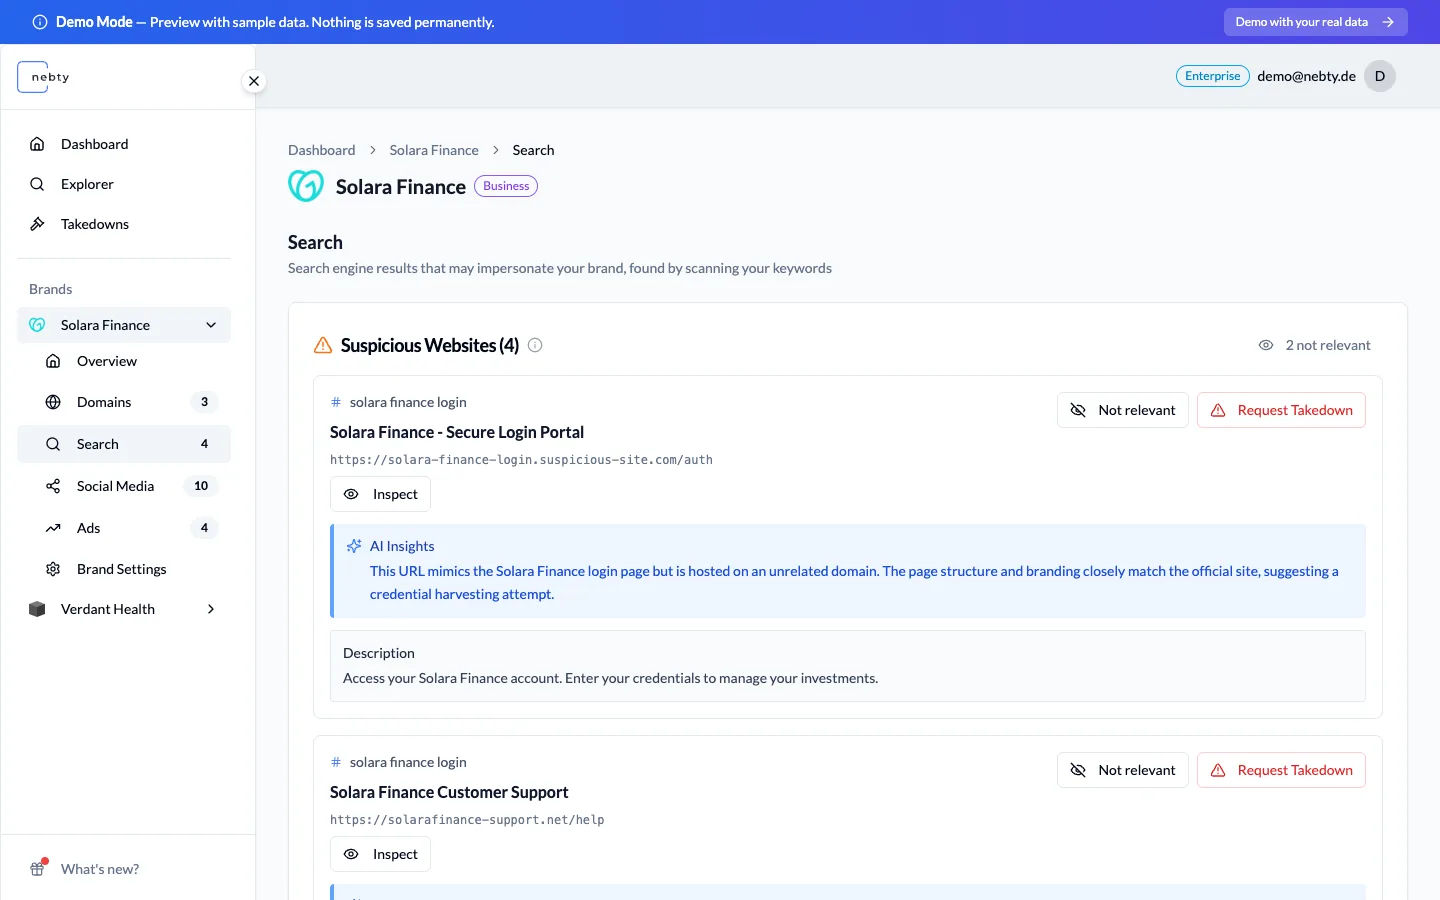The height and width of the screenshot is (900, 1440).
Task: Click the Verdant Health cube icon
Action: [37, 609]
